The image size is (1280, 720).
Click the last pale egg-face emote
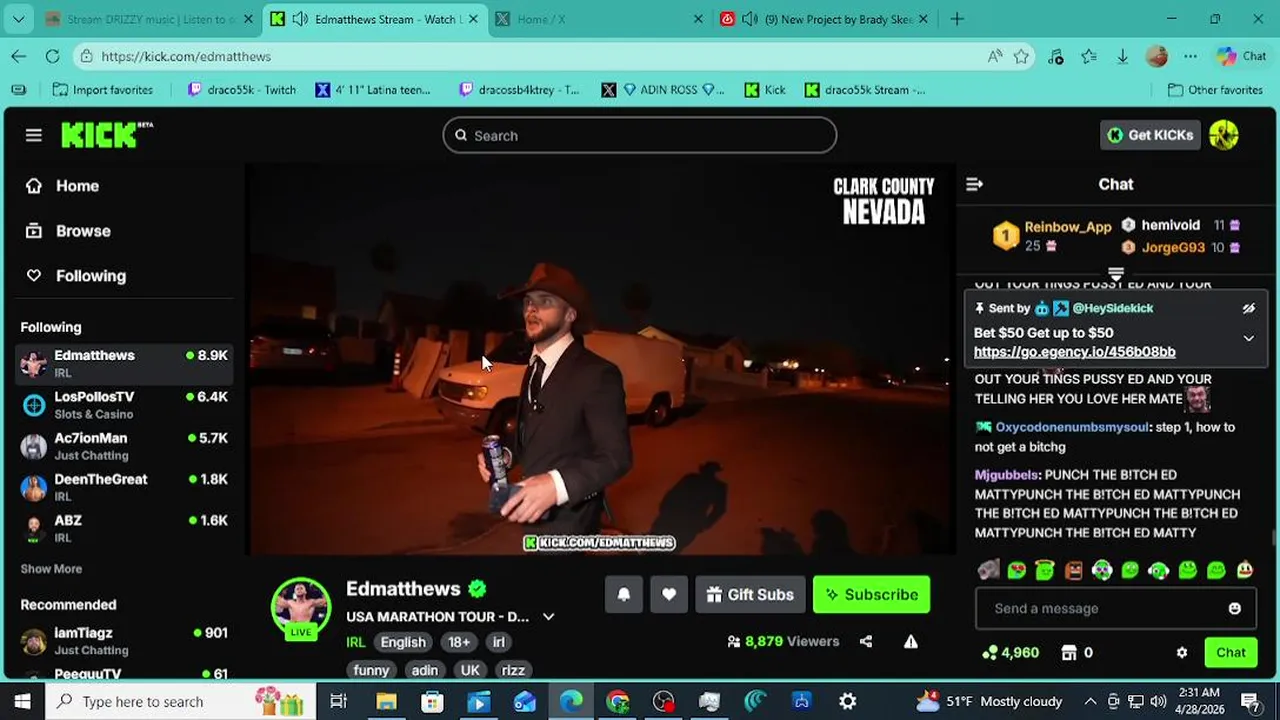pyautogui.click(x=1245, y=570)
